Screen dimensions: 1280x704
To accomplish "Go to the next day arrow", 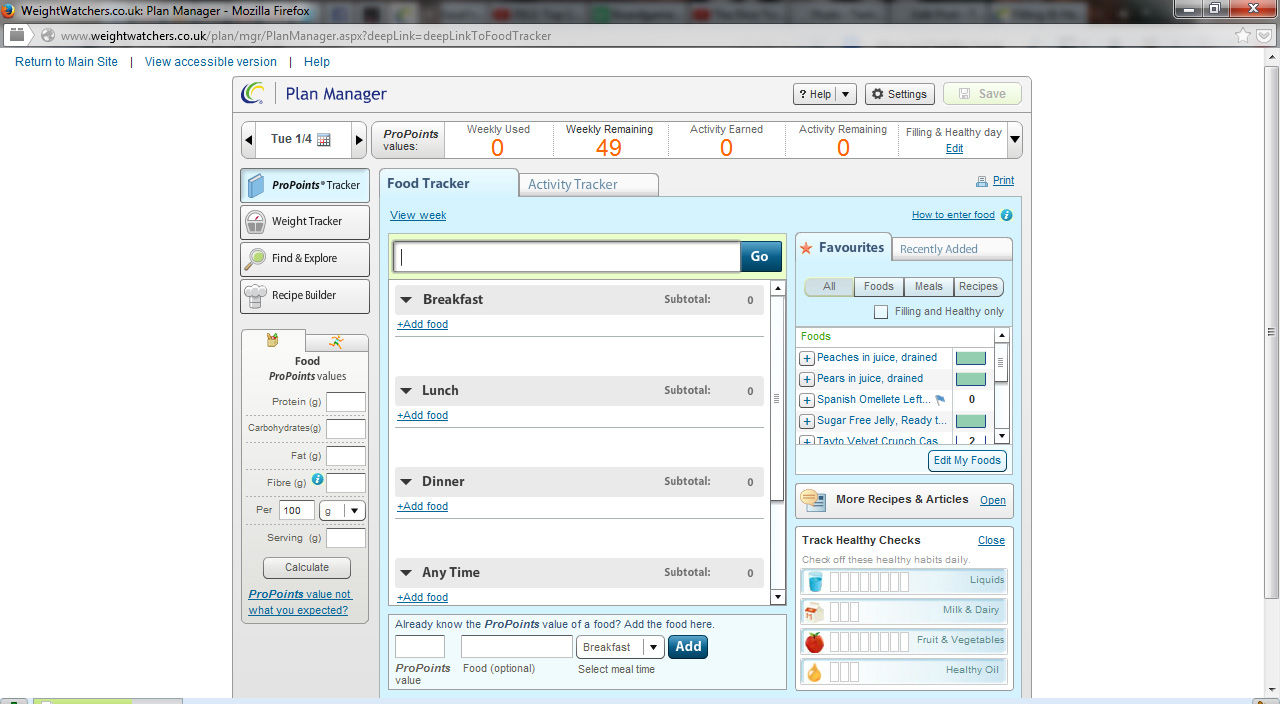I will point(359,140).
